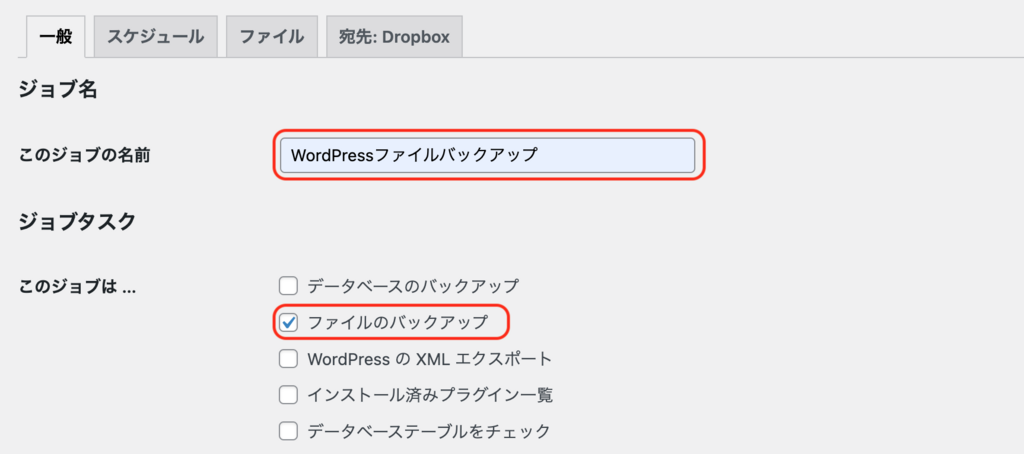Image resolution: width=1024 pixels, height=454 pixels.
Task: Open the 一般 tab
Action: coord(56,37)
